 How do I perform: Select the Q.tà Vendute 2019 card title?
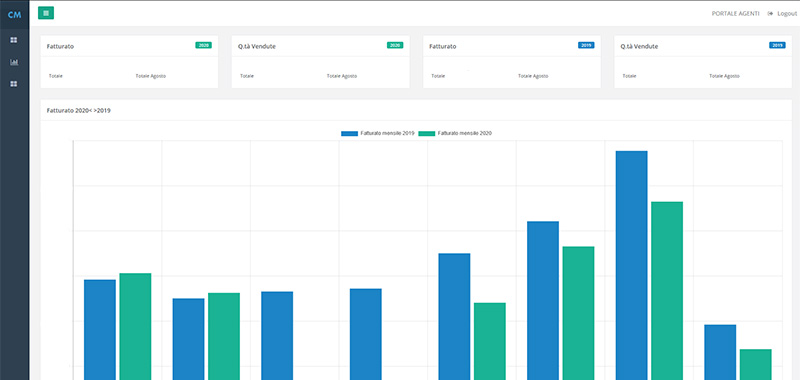(x=639, y=46)
